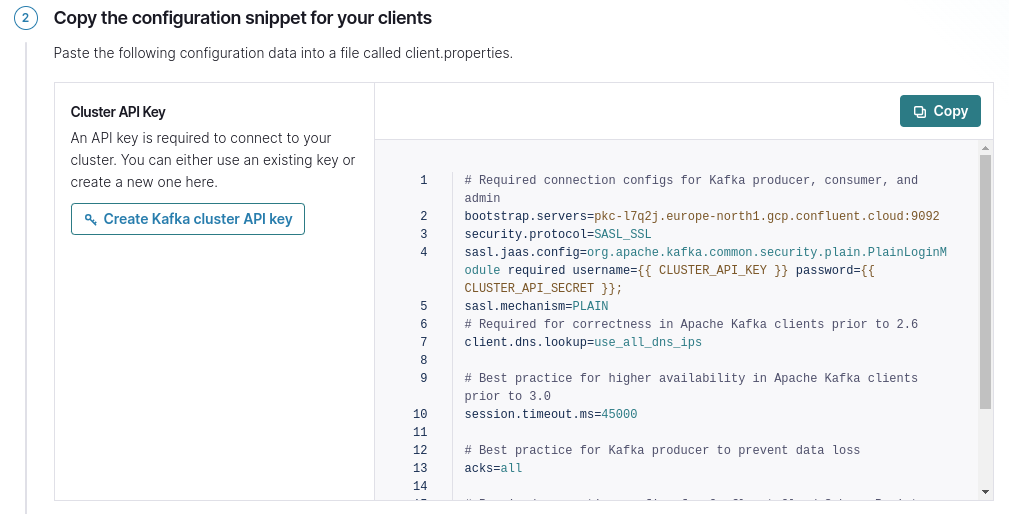Click the 'Copy the configuration snippet' step heading
The height and width of the screenshot is (514, 1009).
coord(243,18)
